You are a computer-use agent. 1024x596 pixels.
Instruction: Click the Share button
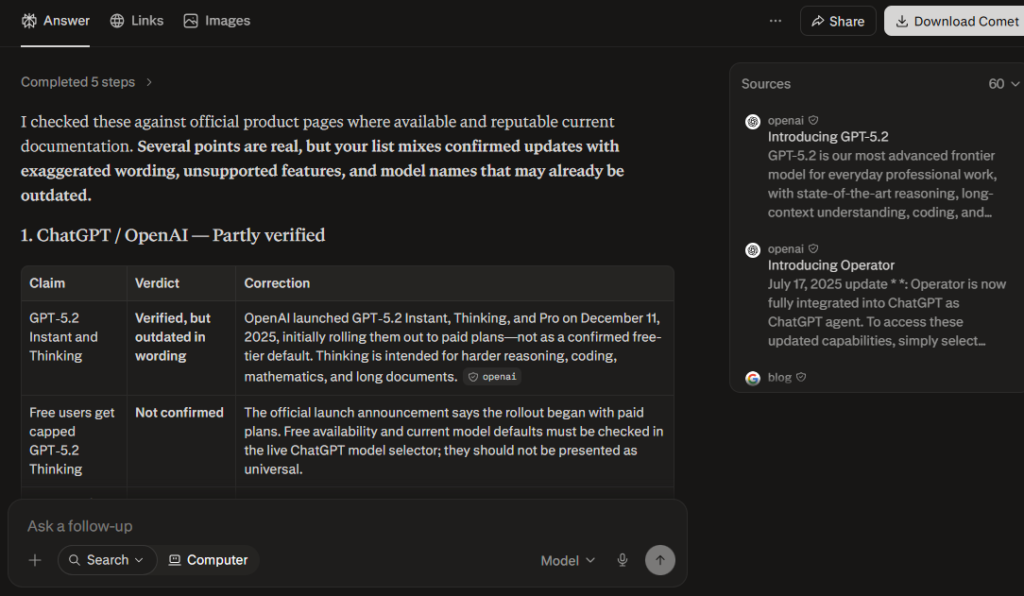tap(838, 22)
